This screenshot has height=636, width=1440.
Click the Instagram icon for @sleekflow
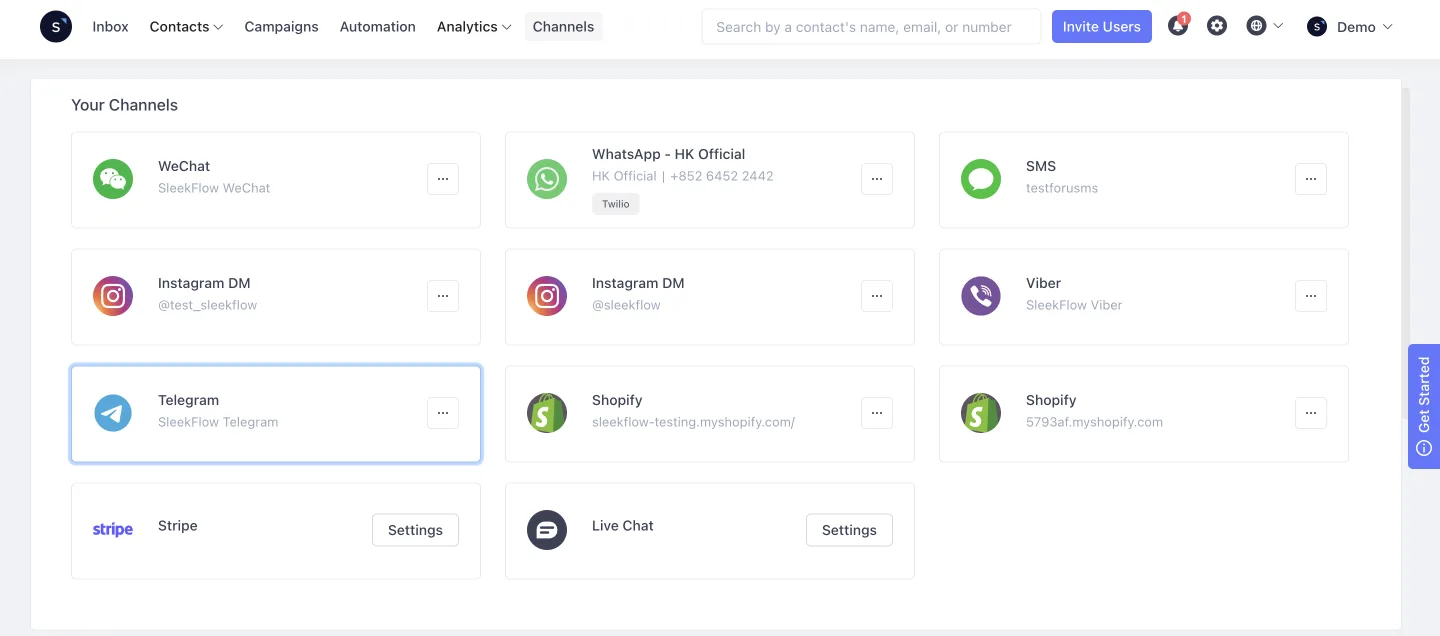pos(546,294)
